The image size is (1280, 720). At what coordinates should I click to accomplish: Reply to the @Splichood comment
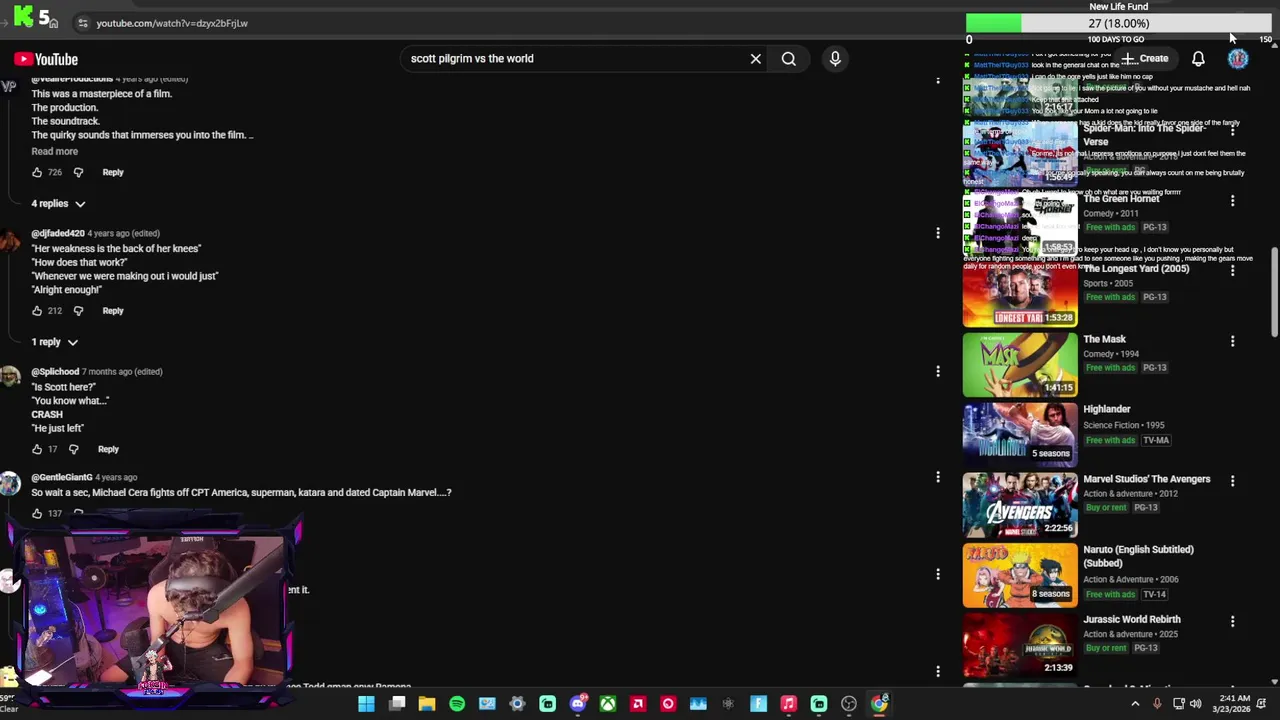click(x=108, y=449)
